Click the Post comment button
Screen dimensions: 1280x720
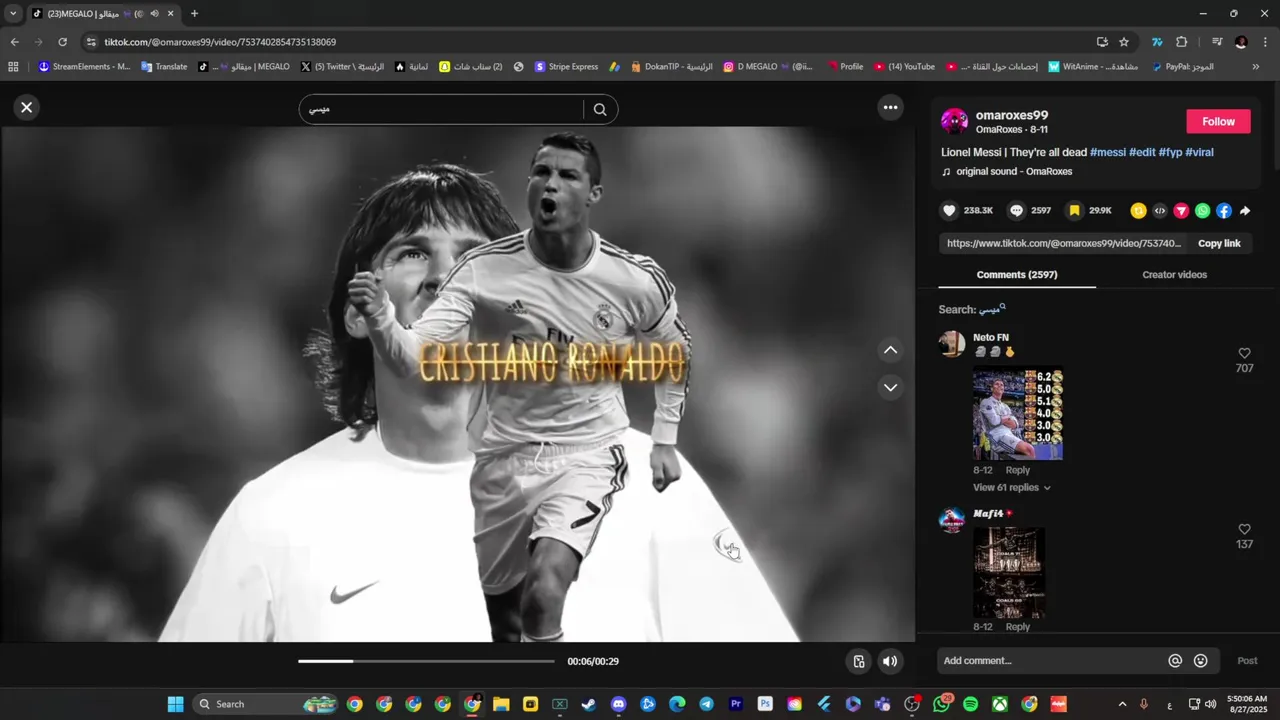pyautogui.click(x=1247, y=661)
